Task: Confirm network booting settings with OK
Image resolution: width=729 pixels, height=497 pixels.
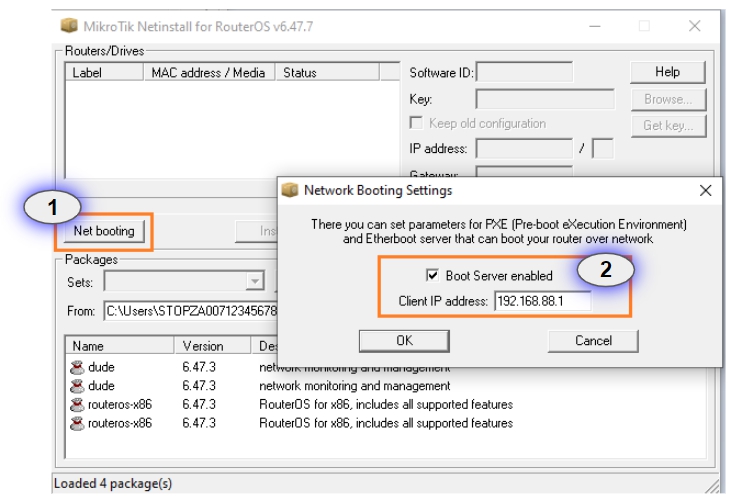Action: pyautogui.click(x=404, y=341)
